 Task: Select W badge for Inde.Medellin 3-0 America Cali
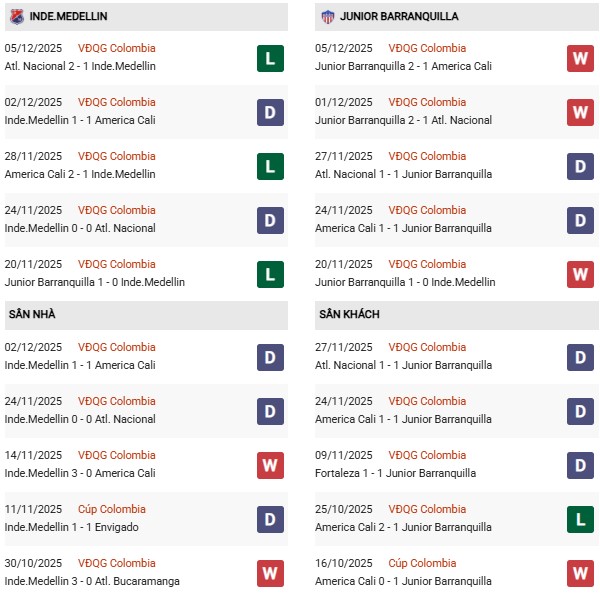pos(270,465)
